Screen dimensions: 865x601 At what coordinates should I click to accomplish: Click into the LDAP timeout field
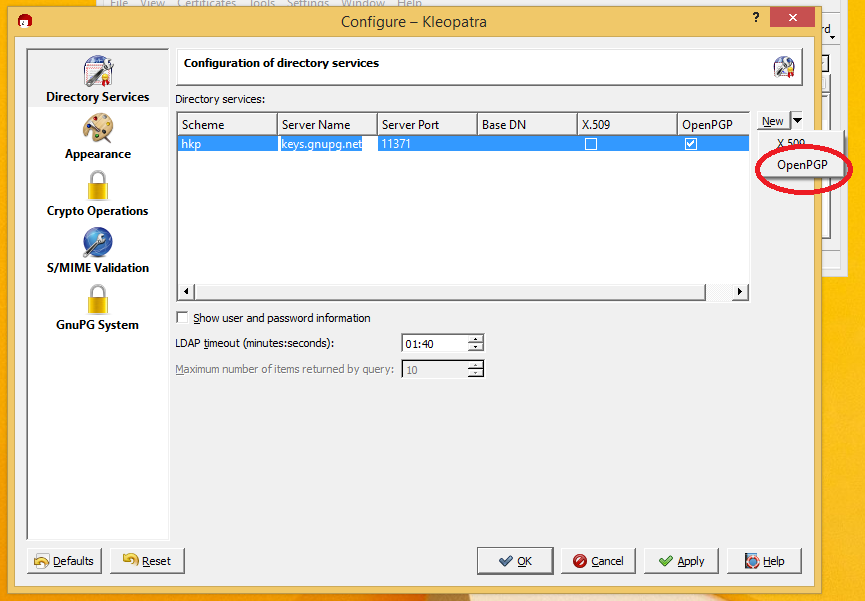click(435, 343)
